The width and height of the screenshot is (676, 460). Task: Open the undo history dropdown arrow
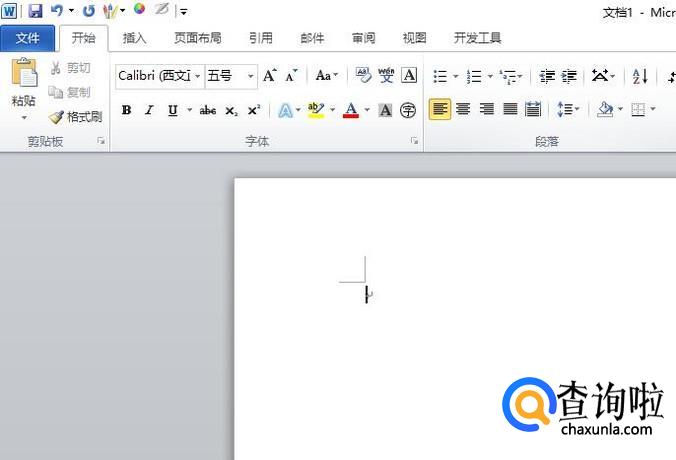pyautogui.click(x=71, y=11)
